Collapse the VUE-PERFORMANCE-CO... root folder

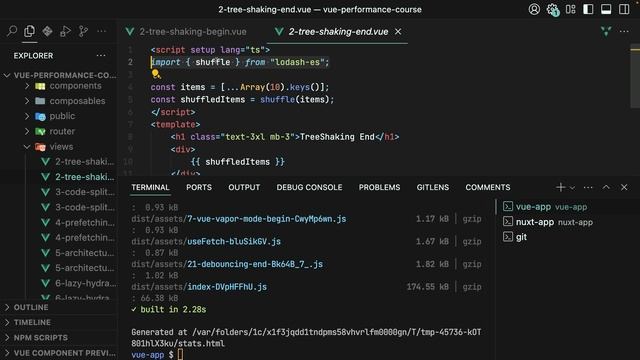coord(59,75)
